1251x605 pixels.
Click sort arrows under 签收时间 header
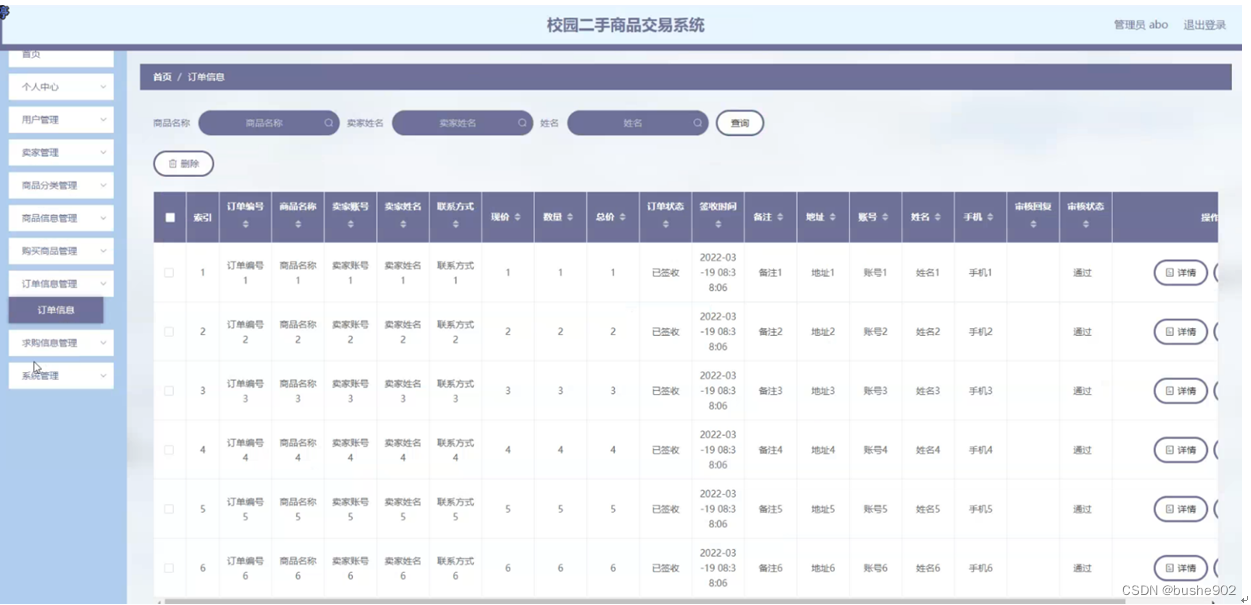[x=718, y=225]
